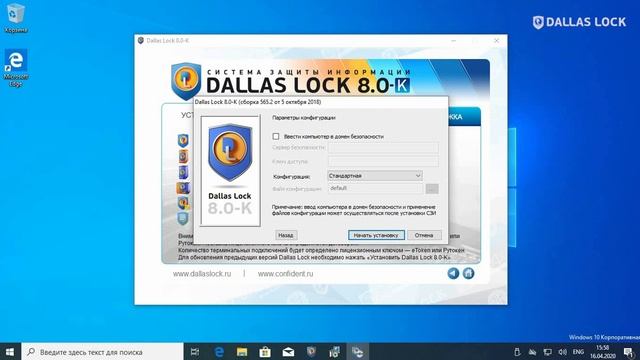Viewport: 640px width, 360px height.
Task: Click the installer taskbar icon next to shield
Action: pos(334,352)
